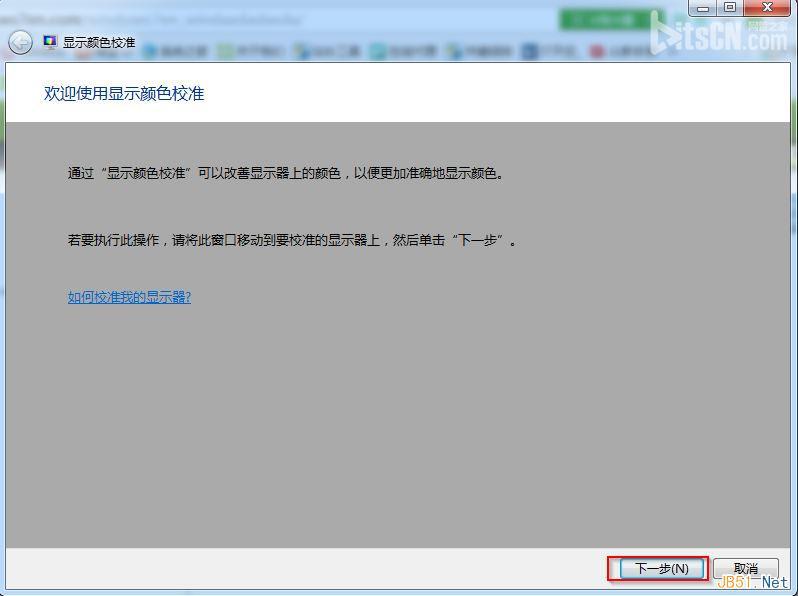Minimize the color calibration window
Screen dimensions: 798x596
704,8
